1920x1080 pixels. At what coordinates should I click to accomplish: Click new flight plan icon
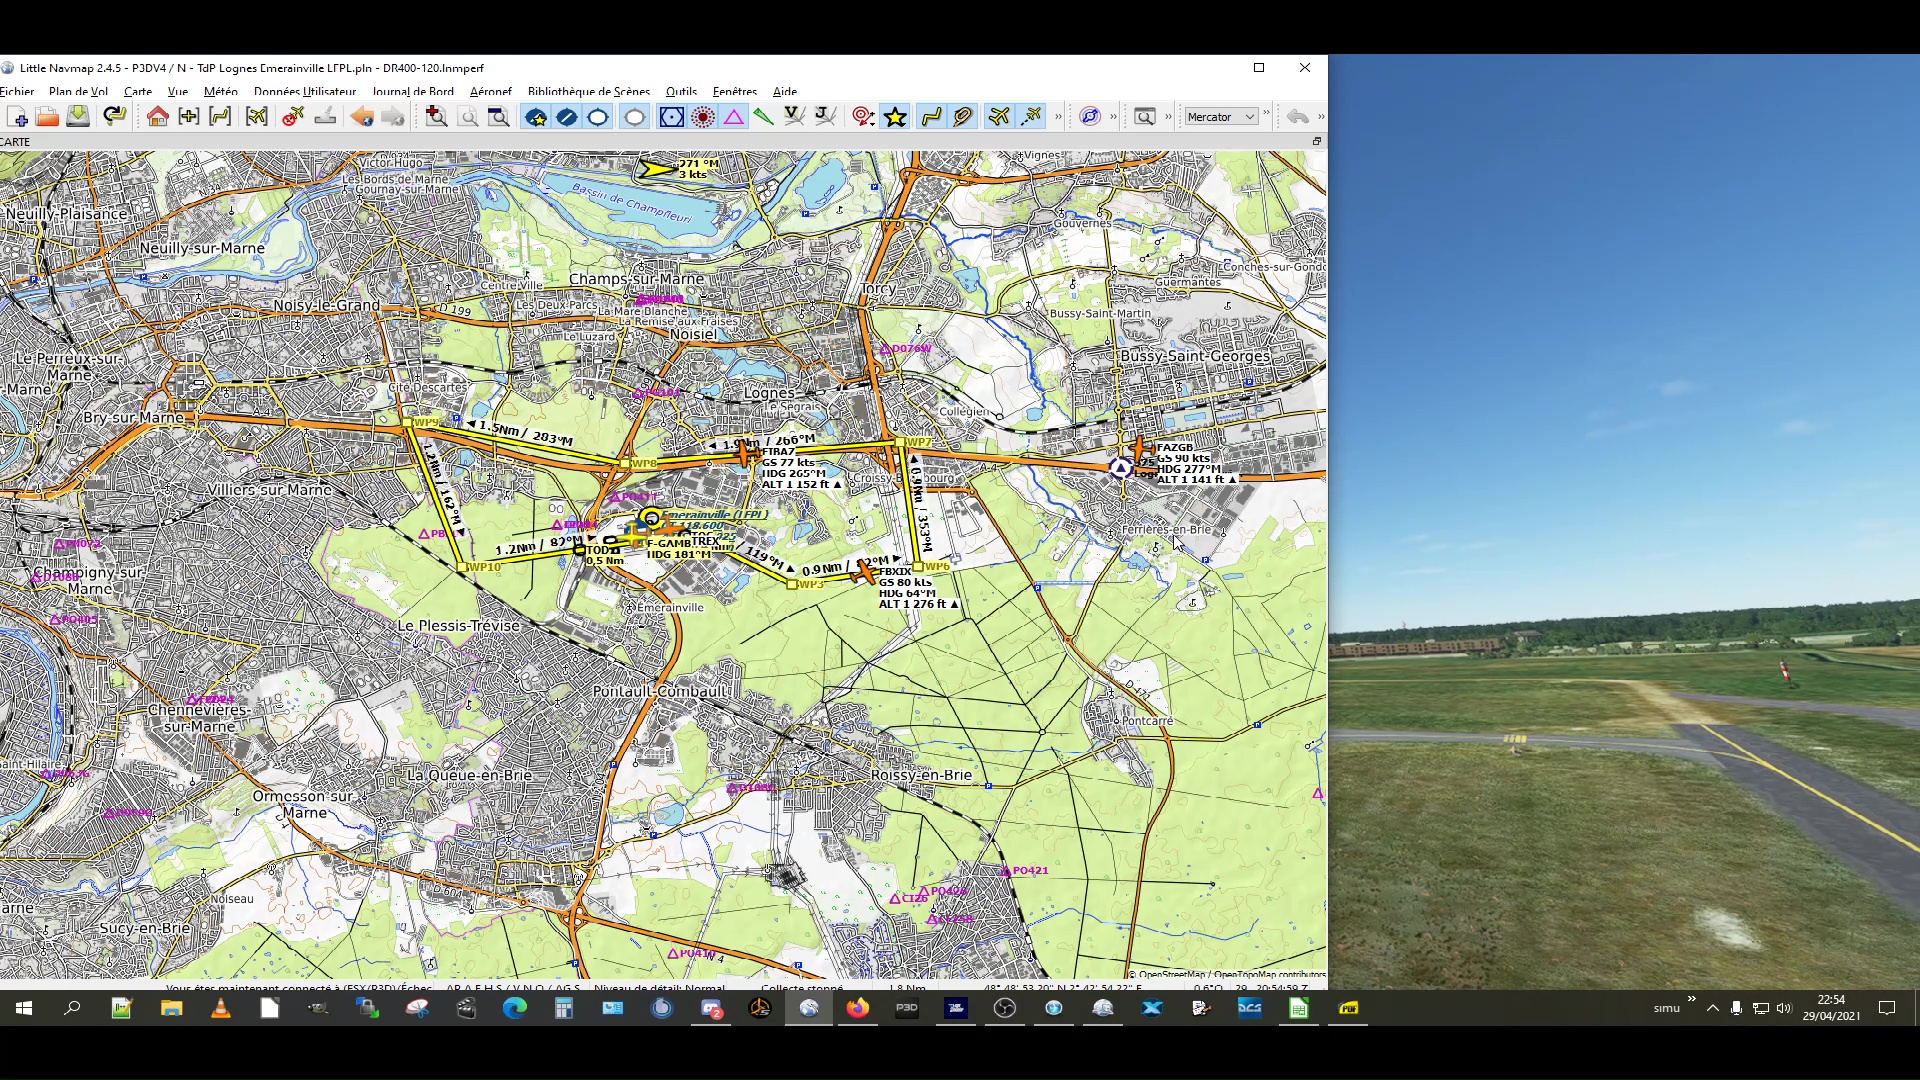point(18,117)
